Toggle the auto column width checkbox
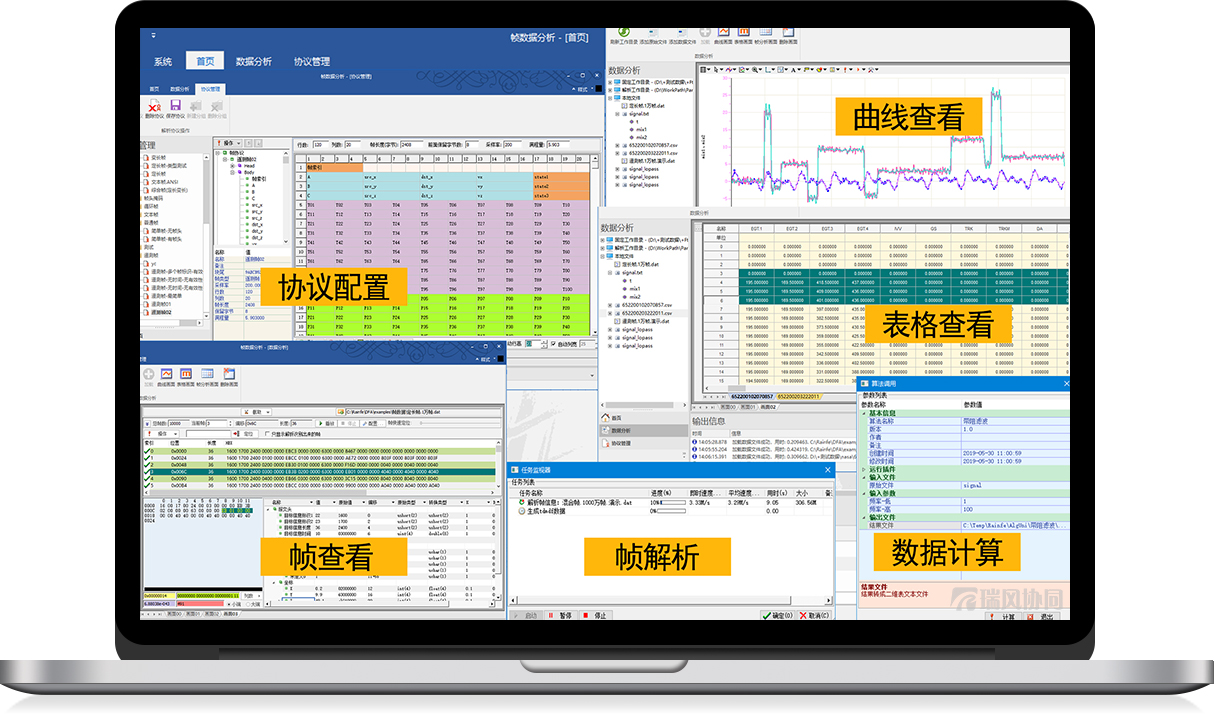The height and width of the screenshot is (714, 1214). tap(554, 344)
